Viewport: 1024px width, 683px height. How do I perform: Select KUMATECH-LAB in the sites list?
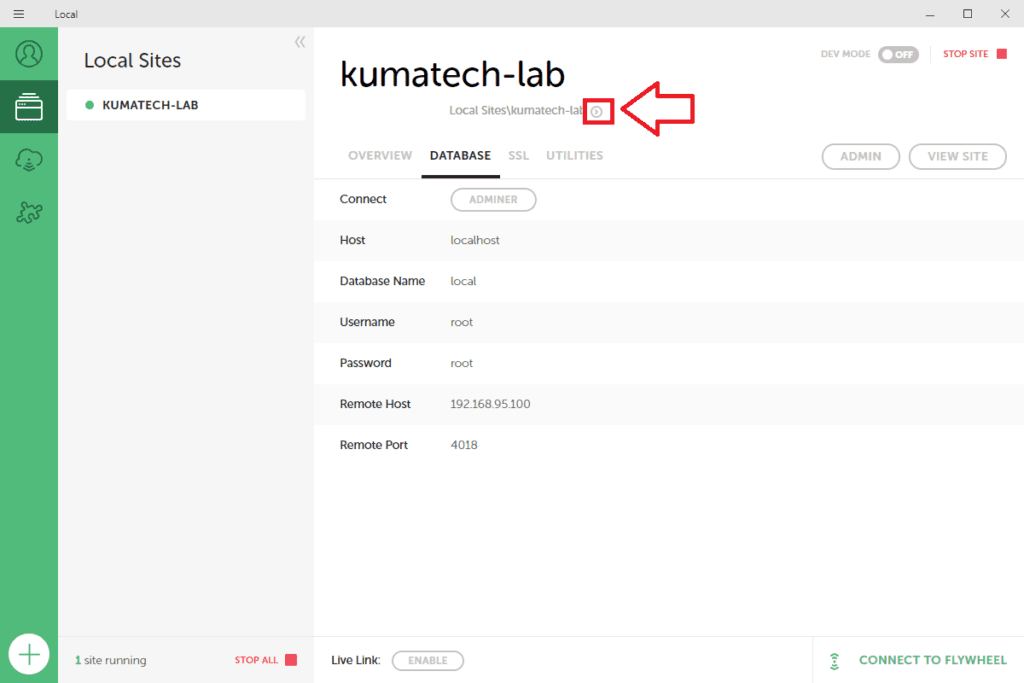coord(186,105)
